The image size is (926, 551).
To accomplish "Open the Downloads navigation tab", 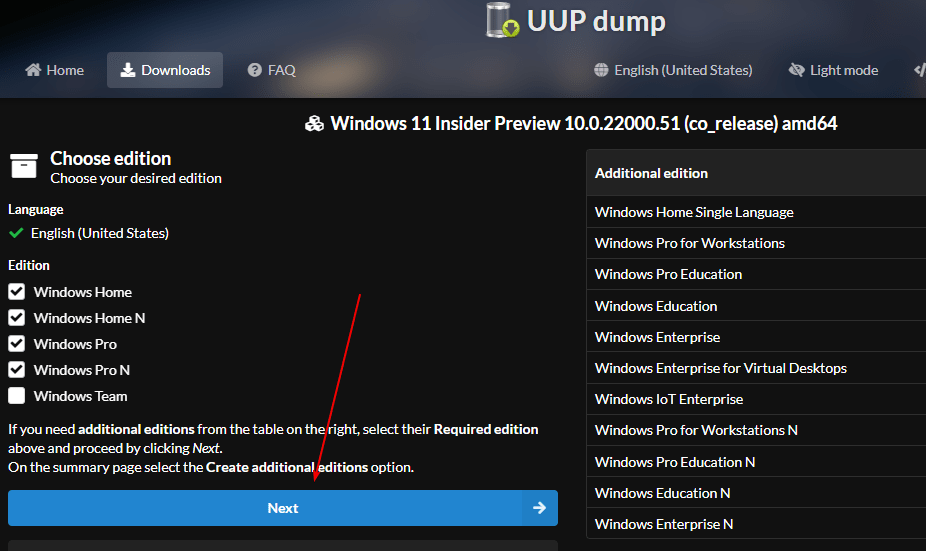I will click(x=165, y=70).
